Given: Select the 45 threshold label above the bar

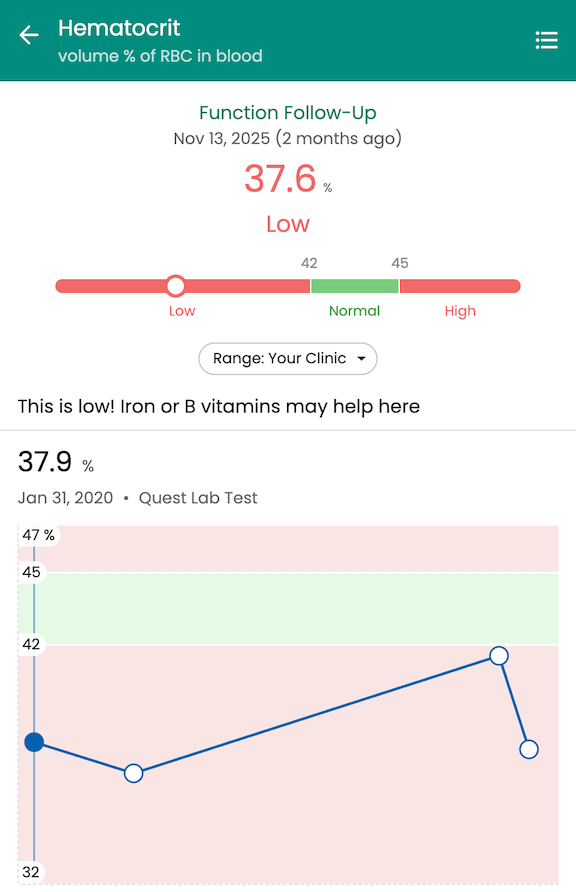Looking at the screenshot, I should pos(400,263).
